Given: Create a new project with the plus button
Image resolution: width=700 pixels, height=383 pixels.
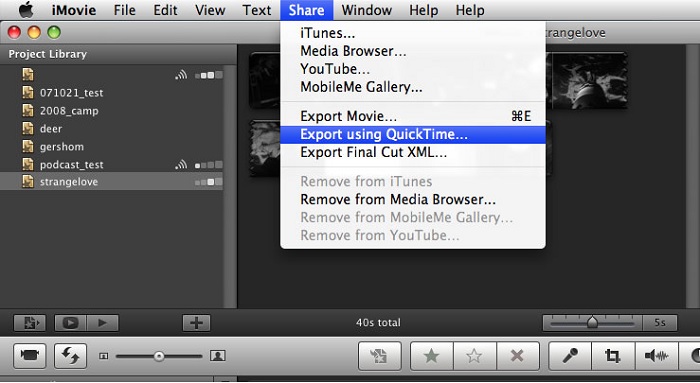Looking at the screenshot, I should [x=196, y=323].
